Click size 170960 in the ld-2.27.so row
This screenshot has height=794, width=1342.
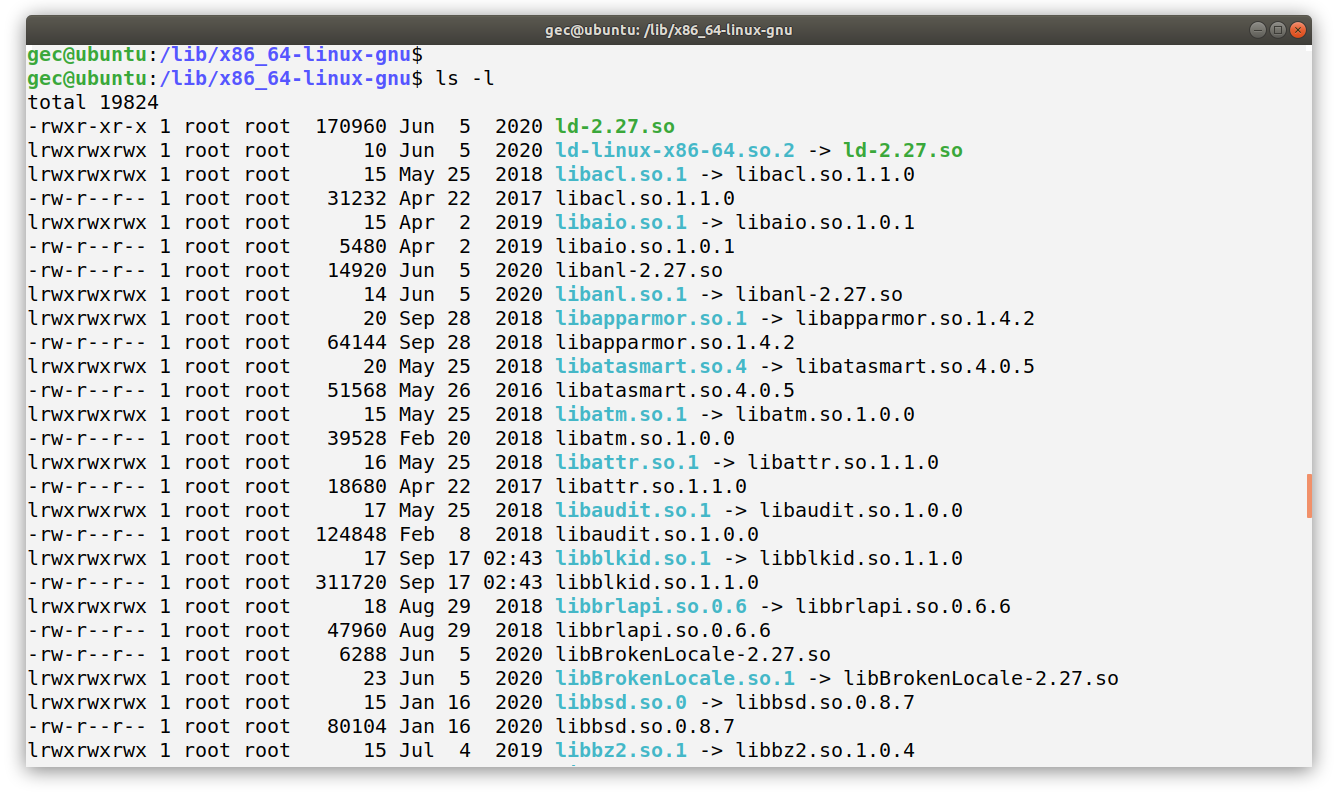click(x=351, y=126)
